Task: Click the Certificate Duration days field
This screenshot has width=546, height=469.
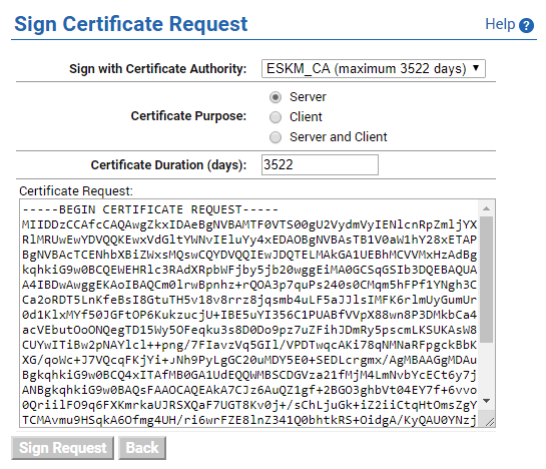Action: point(320,165)
